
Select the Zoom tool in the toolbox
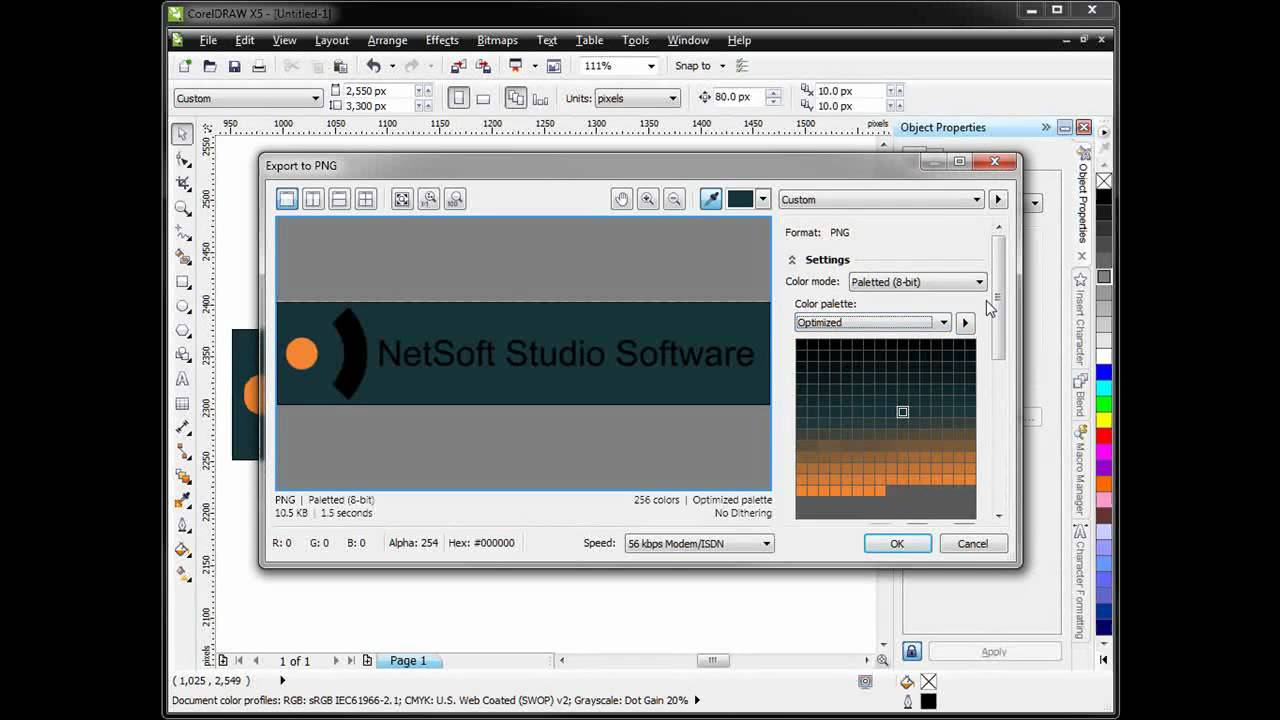pyautogui.click(x=183, y=208)
